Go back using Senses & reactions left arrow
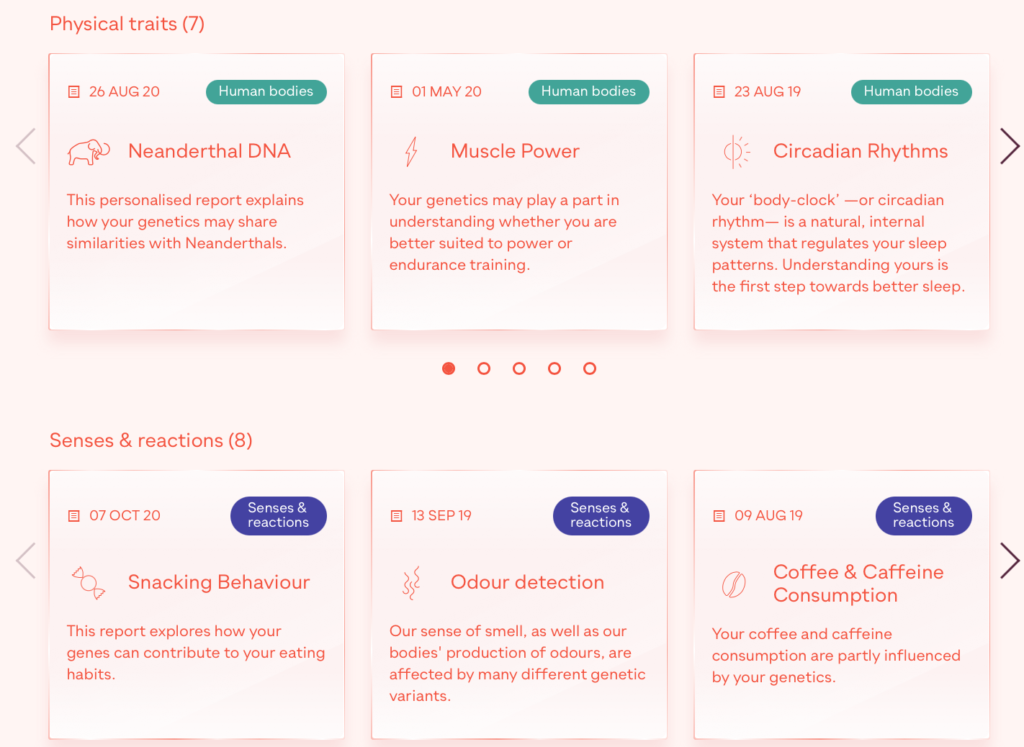 (25, 561)
